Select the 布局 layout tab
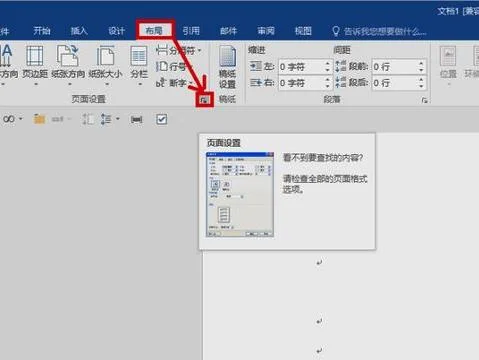 pyautogui.click(x=154, y=31)
